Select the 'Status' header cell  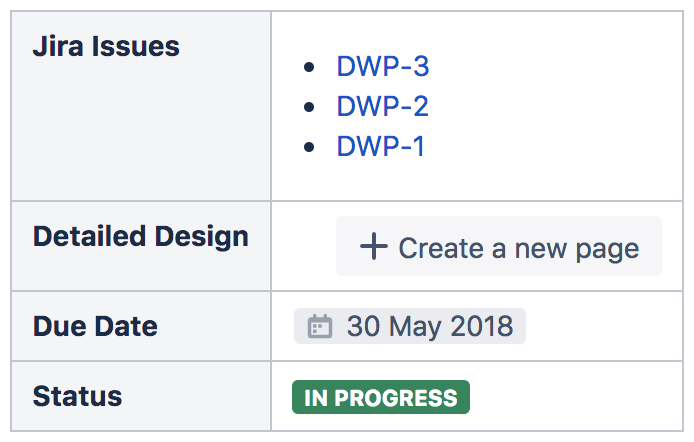click(77, 396)
